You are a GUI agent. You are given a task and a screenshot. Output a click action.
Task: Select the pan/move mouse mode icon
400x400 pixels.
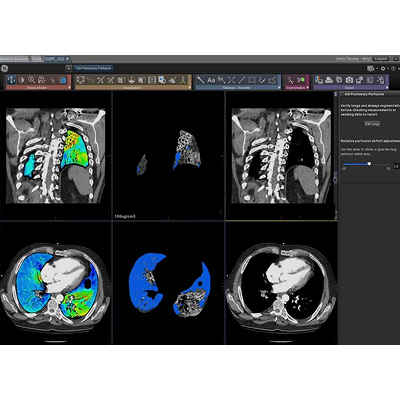click(x=11, y=80)
